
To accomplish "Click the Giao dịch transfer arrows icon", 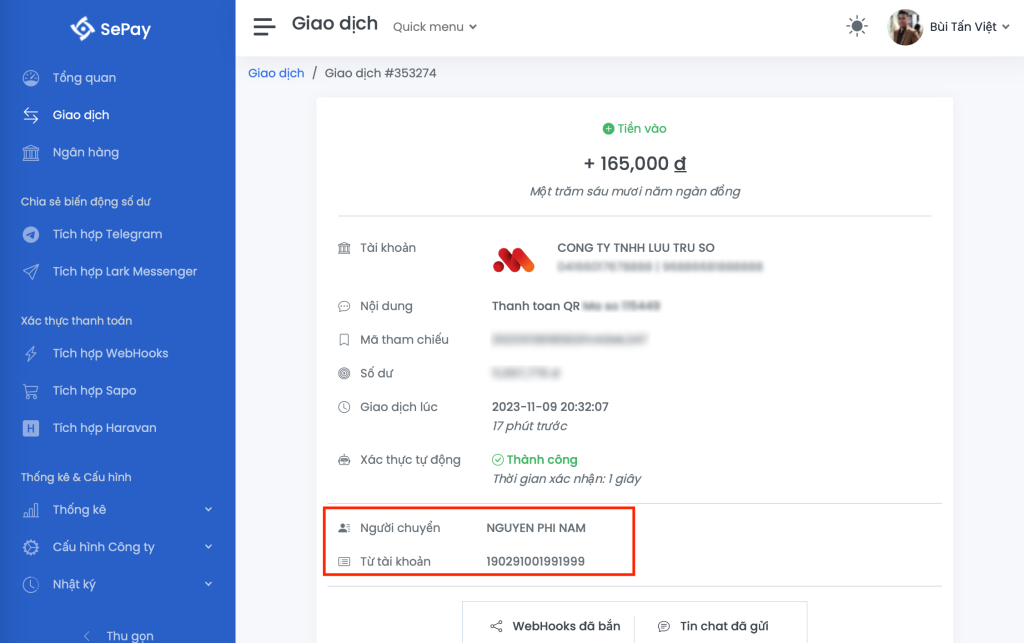I will point(30,114).
